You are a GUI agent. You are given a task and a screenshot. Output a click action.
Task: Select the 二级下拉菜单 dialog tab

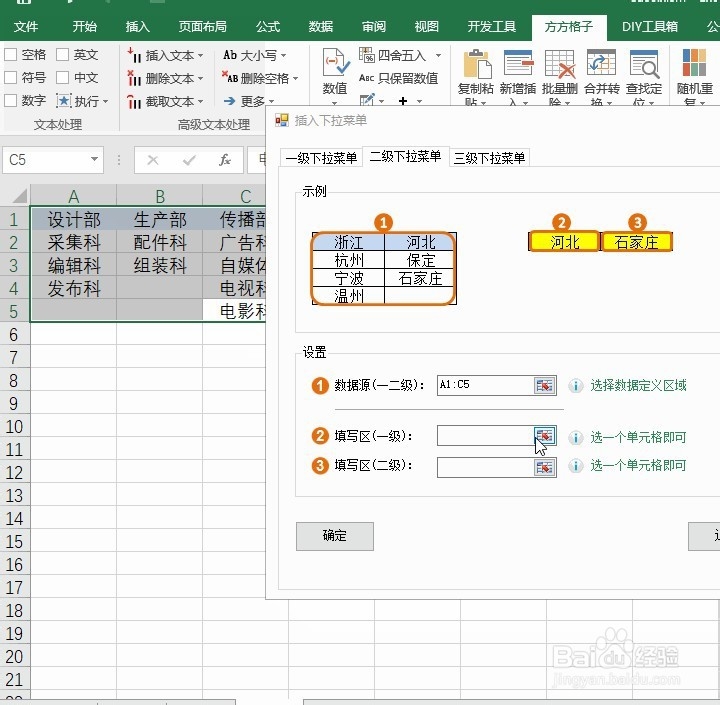[405, 157]
